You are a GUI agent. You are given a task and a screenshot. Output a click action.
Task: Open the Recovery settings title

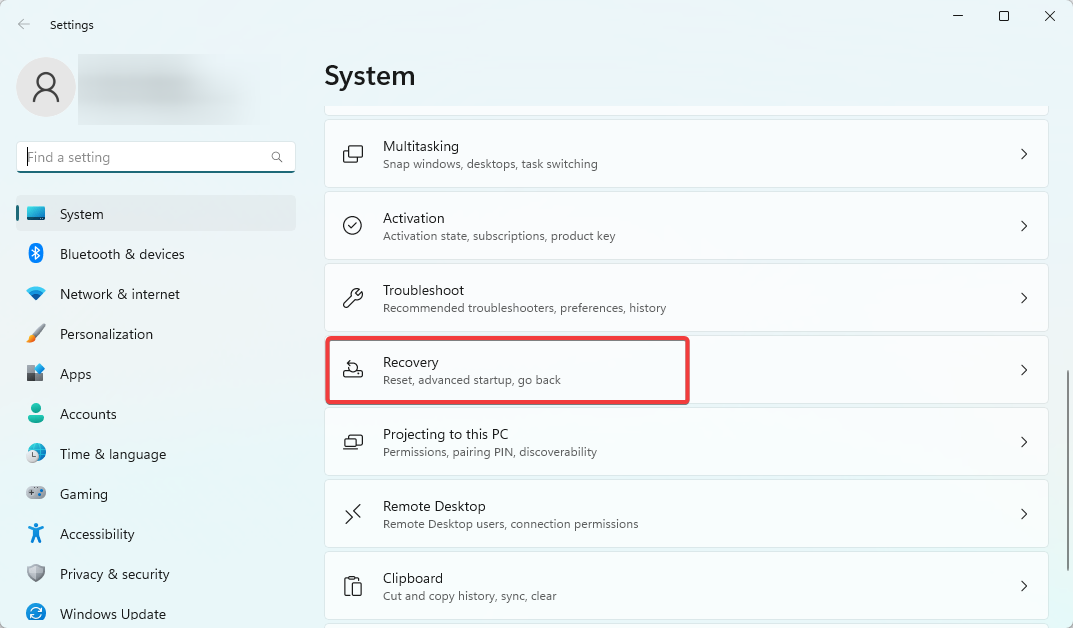click(x=411, y=363)
